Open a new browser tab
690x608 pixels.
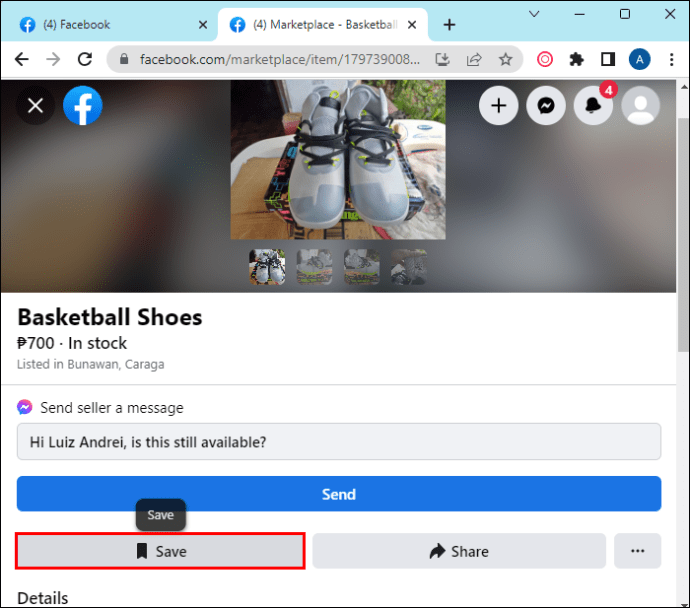449,25
